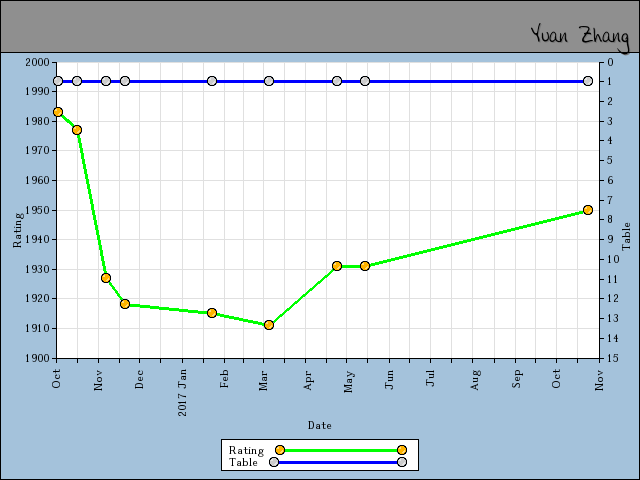Click the "Date" x-axis label
640x480 pixels.
[320, 425]
